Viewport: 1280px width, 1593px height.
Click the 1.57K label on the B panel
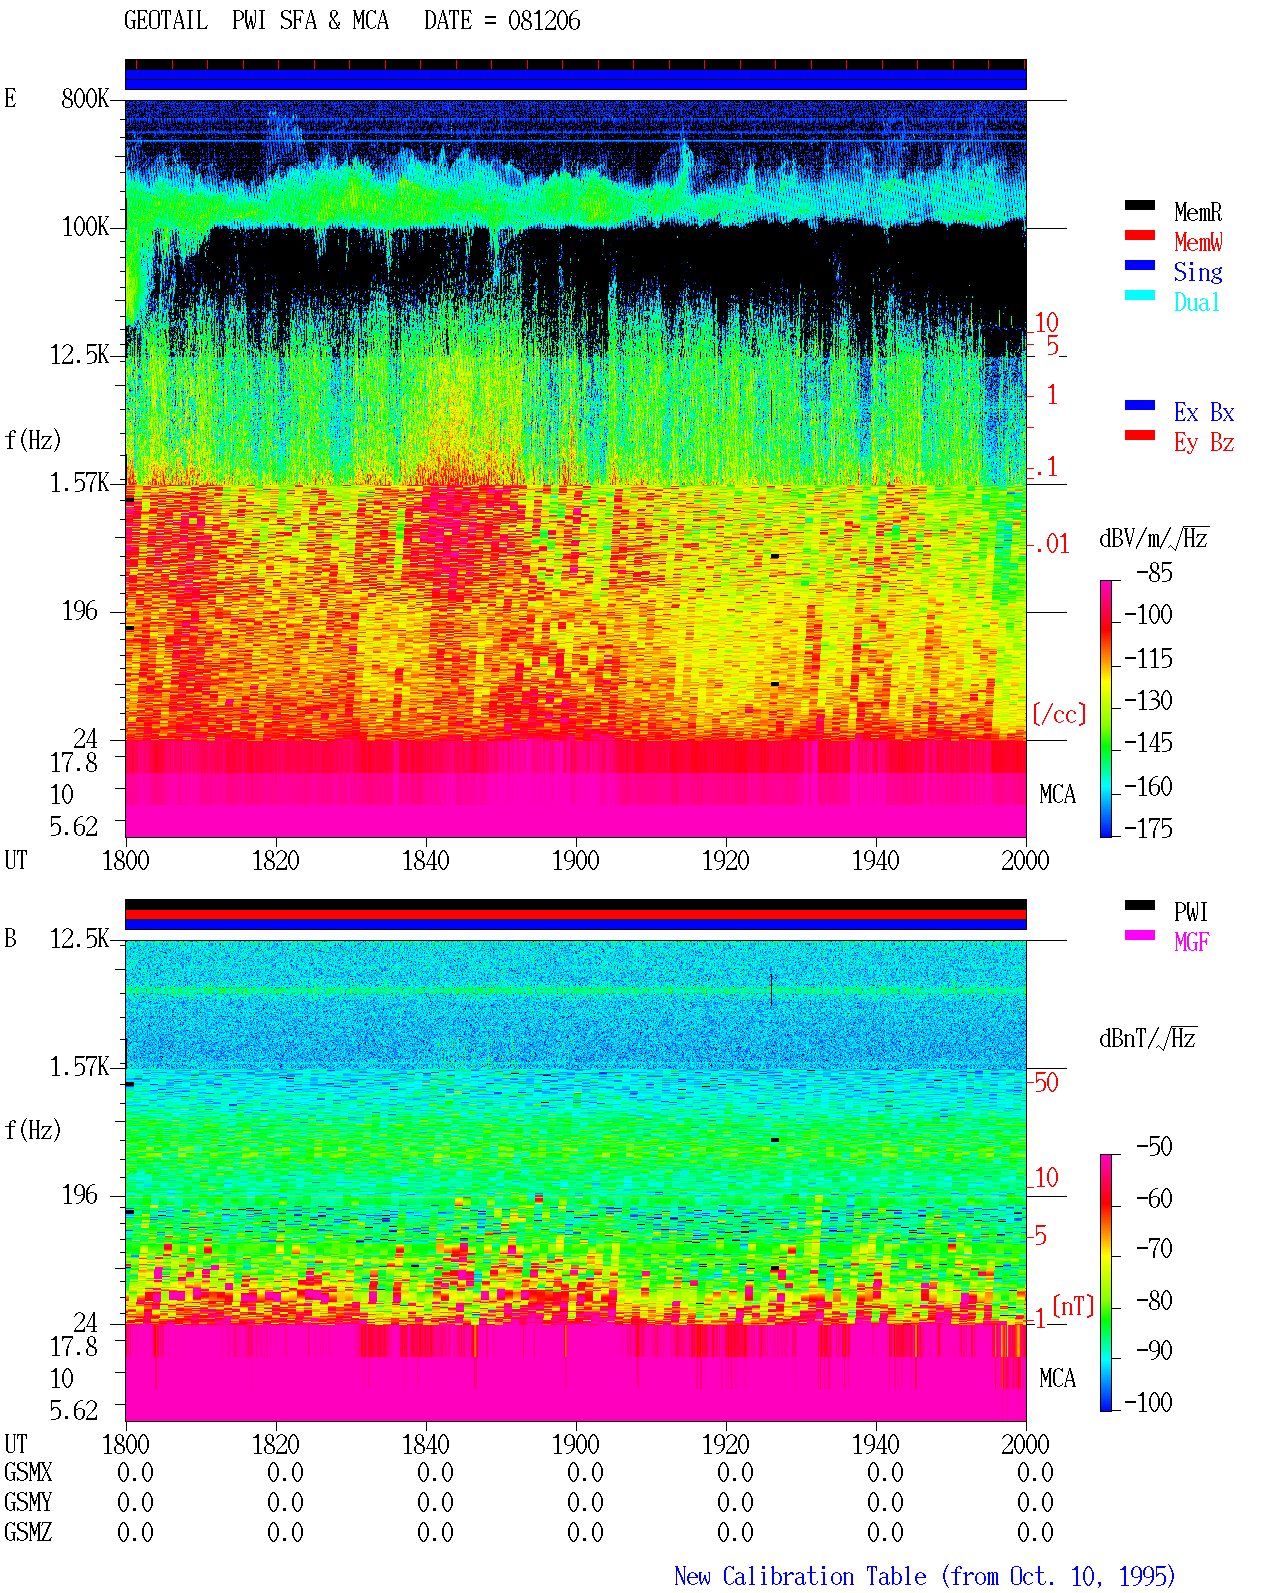coord(80,1067)
